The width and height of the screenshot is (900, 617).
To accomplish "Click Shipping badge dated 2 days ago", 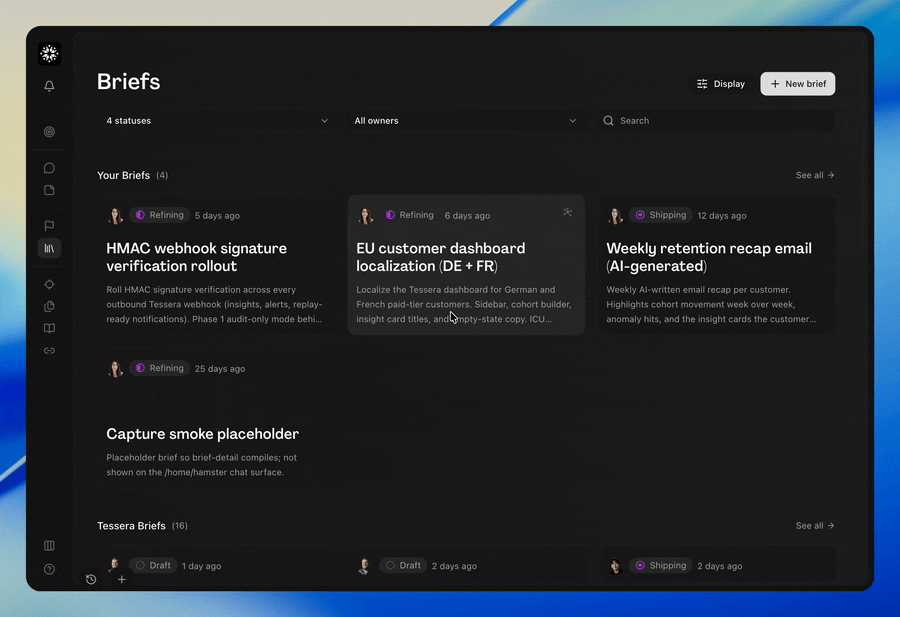I will click(x=660, y=565).
